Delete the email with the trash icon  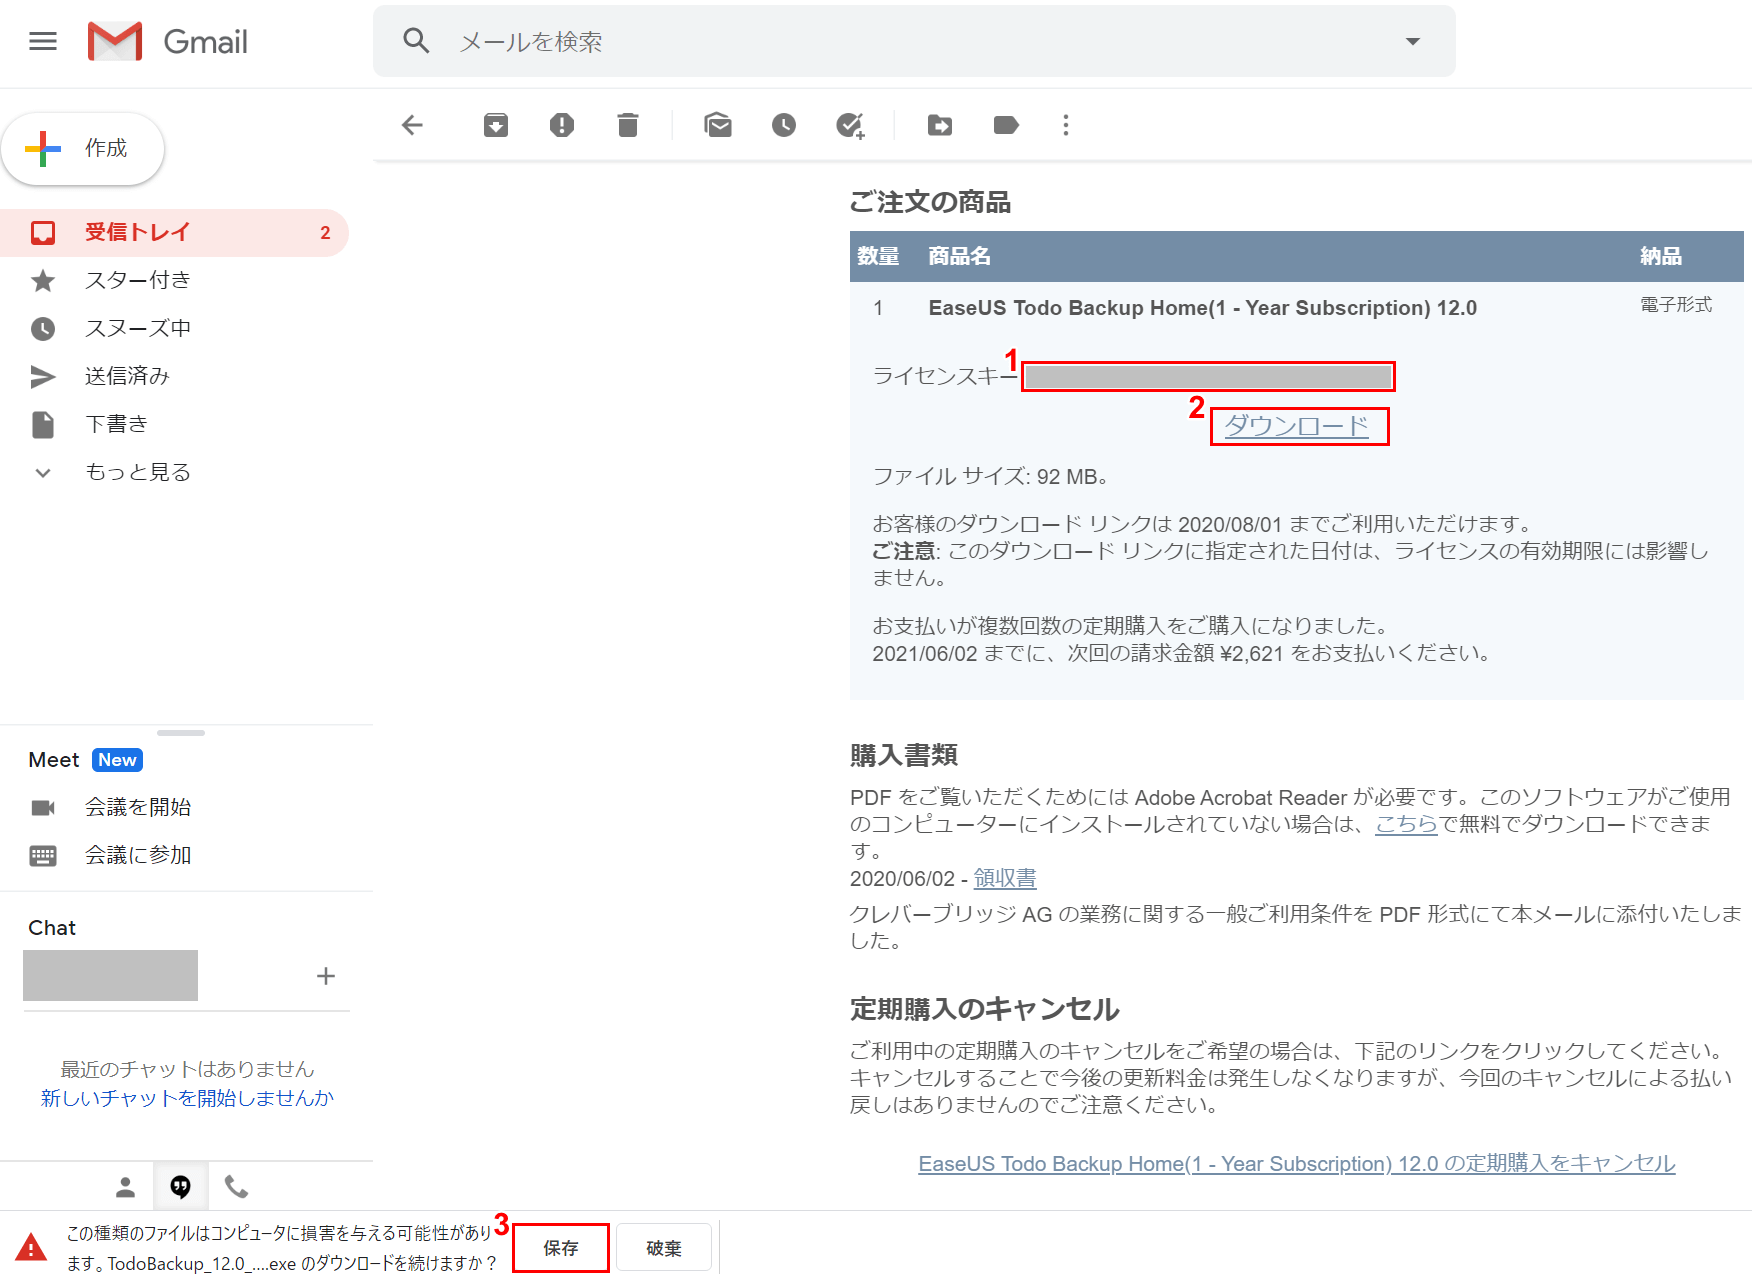point(628,125)
